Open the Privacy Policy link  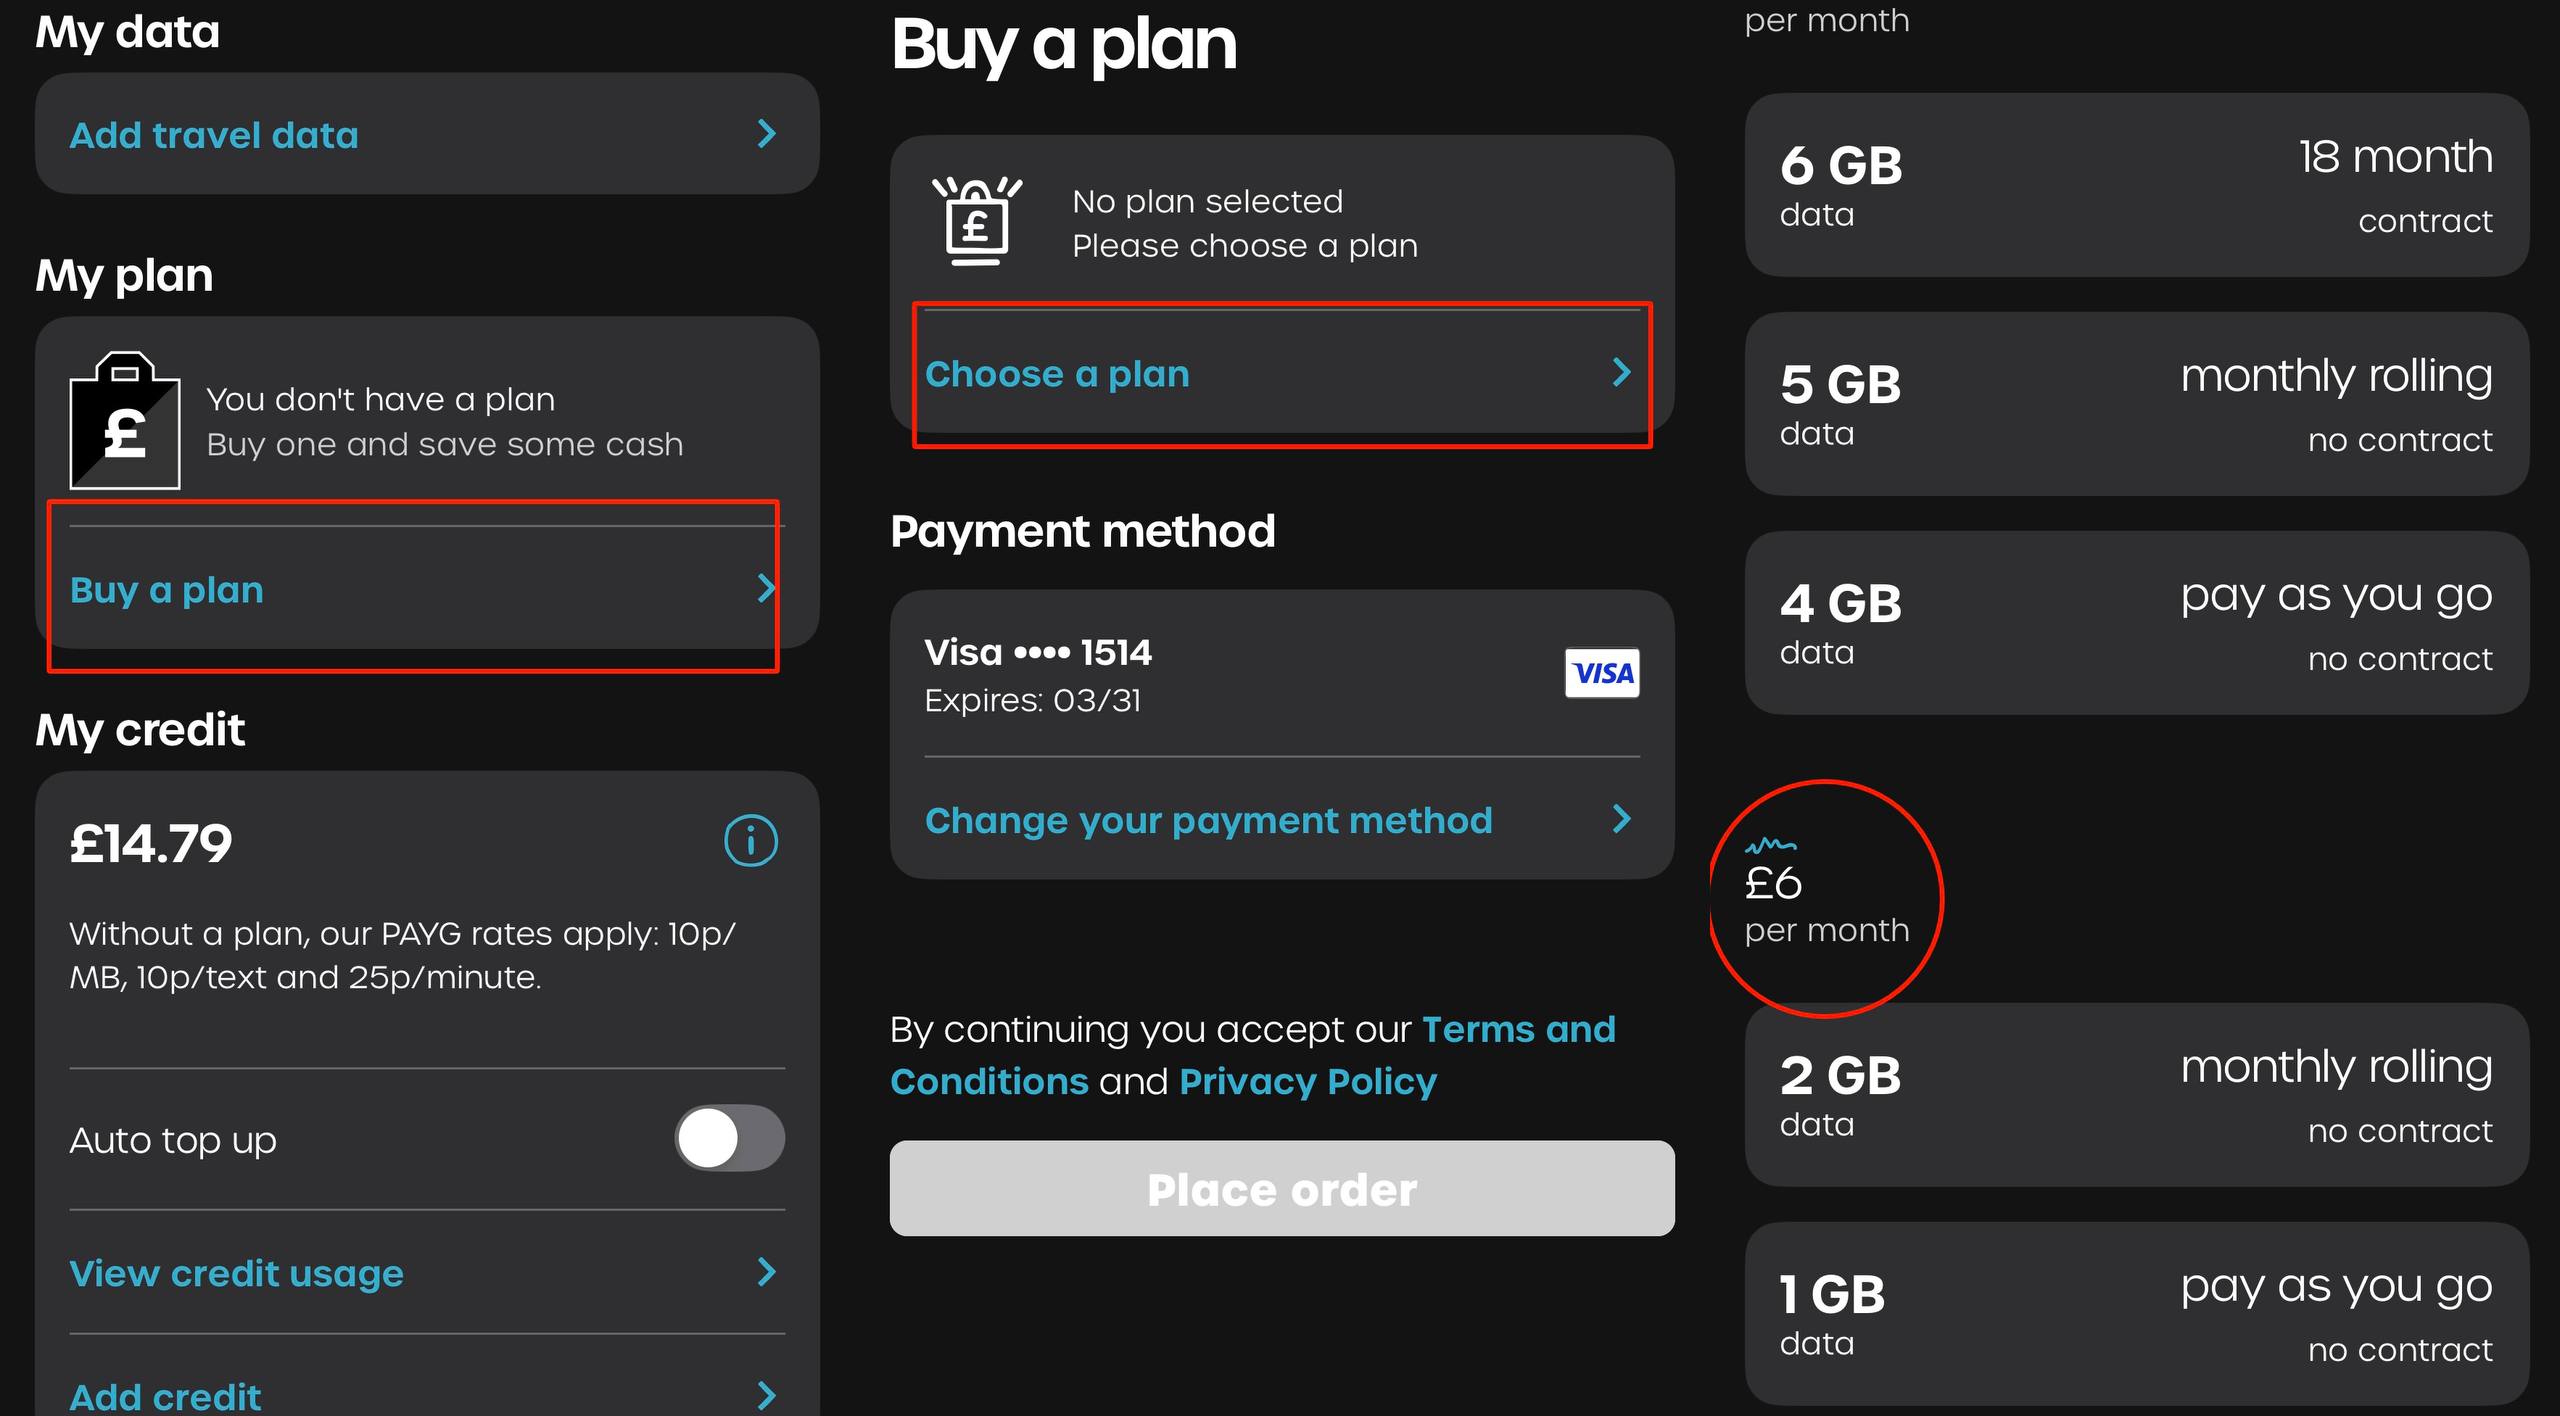tap(1308, 1081)
